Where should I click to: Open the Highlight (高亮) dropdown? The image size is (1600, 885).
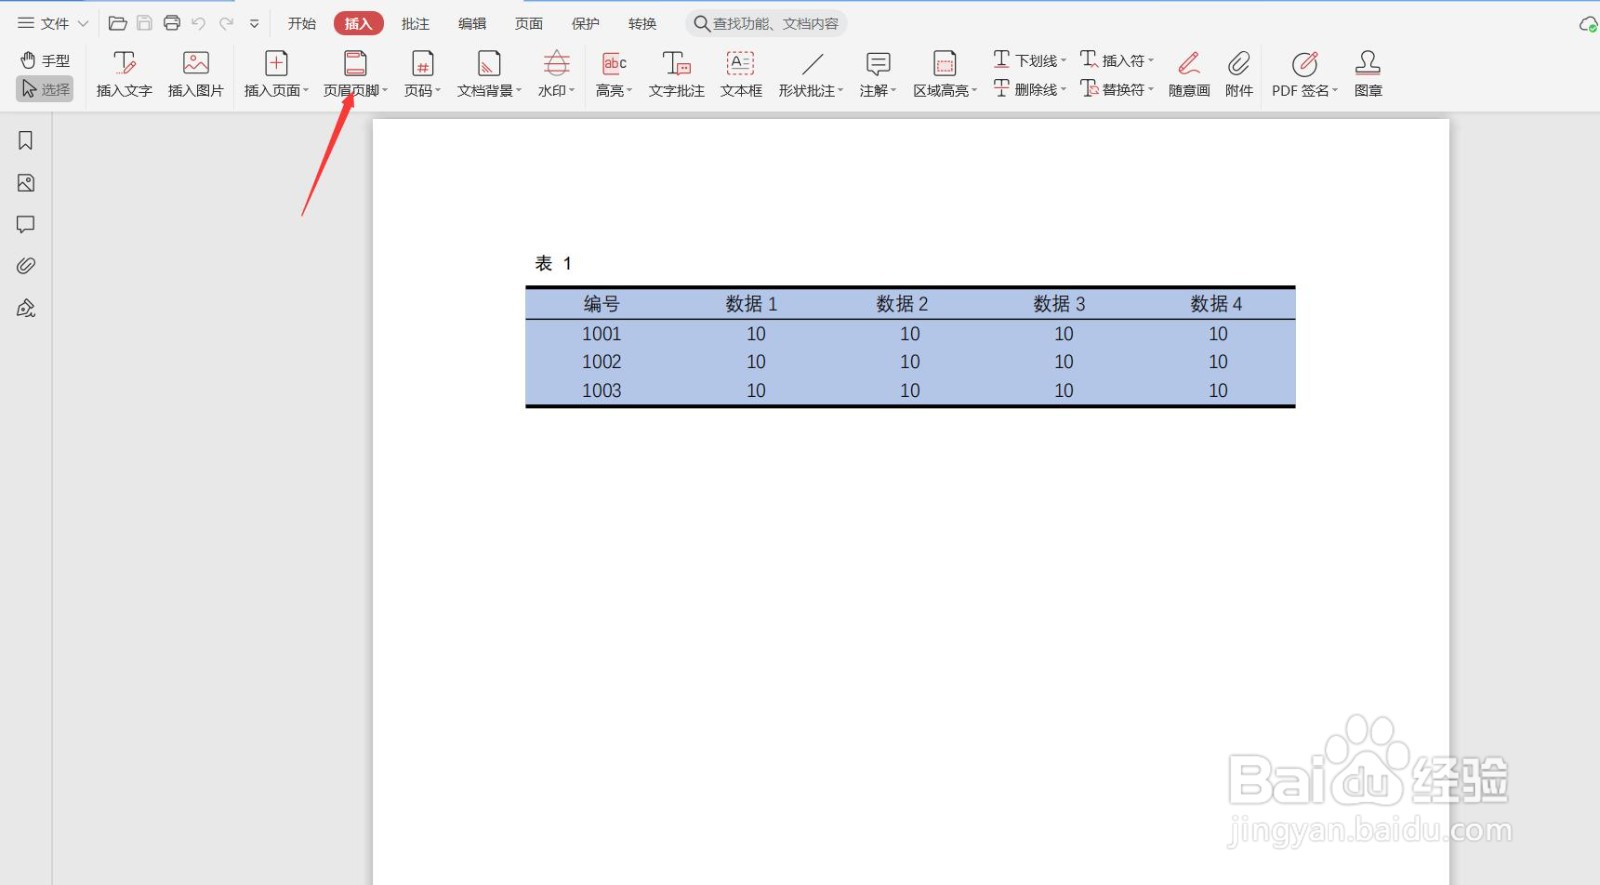614,74
